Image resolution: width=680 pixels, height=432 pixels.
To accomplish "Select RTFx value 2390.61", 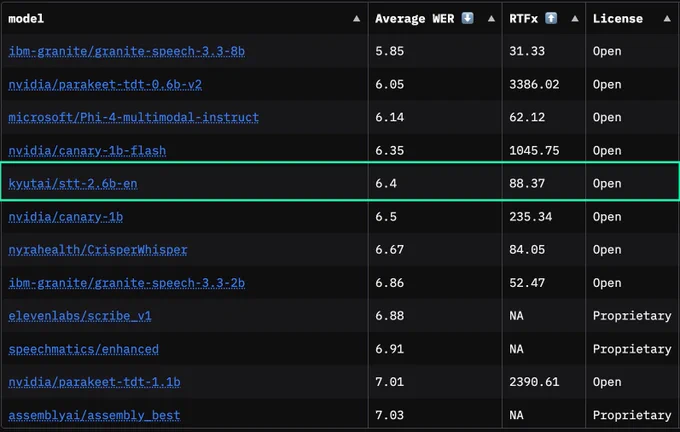I will pyautogui.click(x=534, y=382).
